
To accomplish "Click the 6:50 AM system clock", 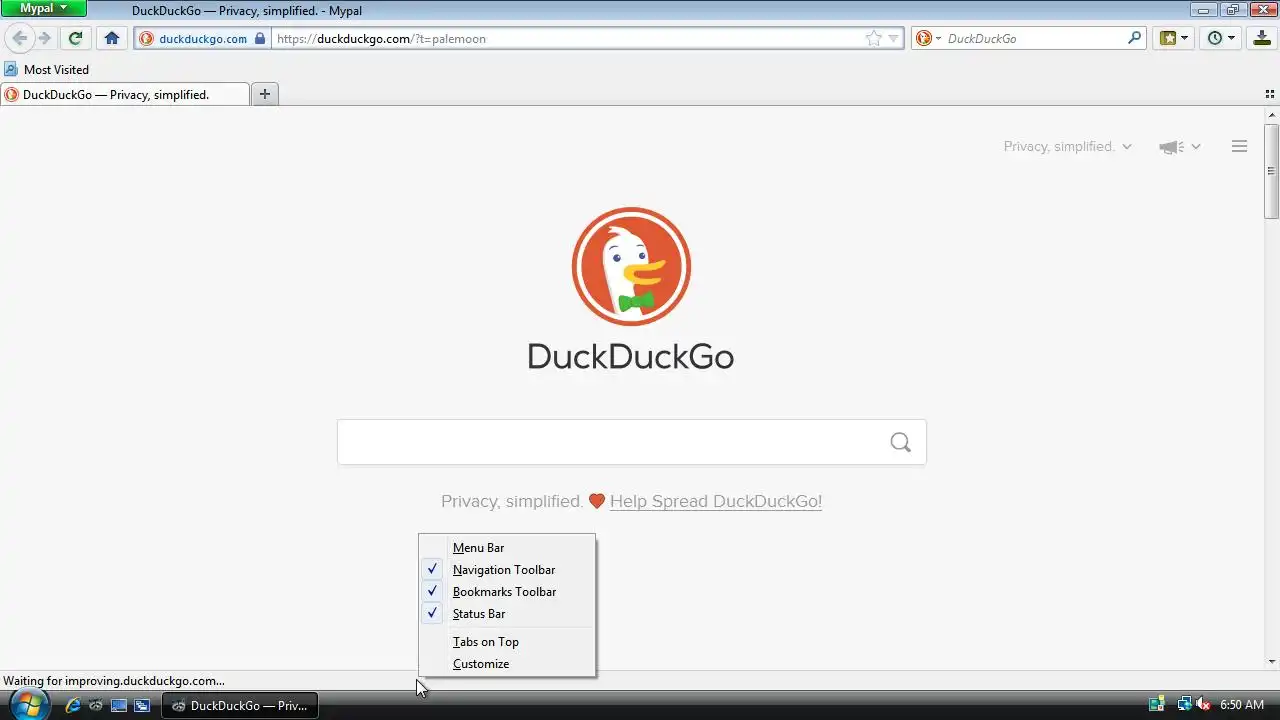I will click(1242, 705).
